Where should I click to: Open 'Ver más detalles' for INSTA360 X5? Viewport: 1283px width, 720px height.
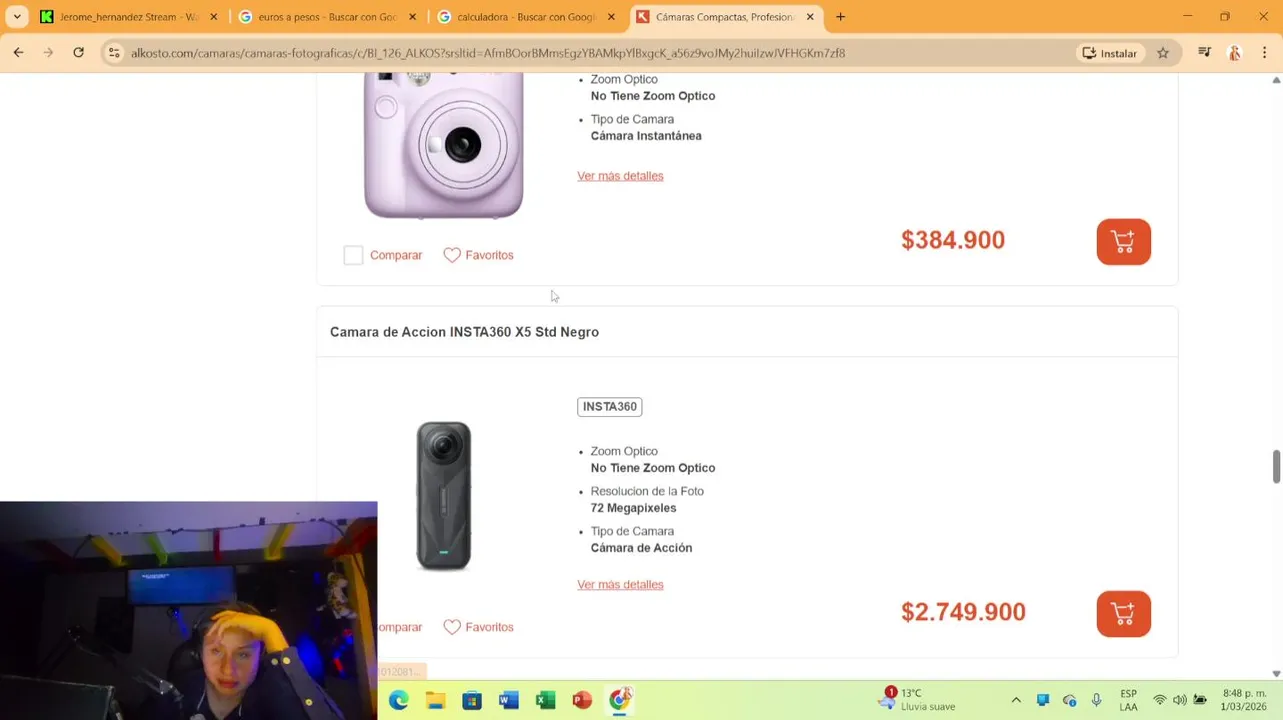tap(620, 585)
